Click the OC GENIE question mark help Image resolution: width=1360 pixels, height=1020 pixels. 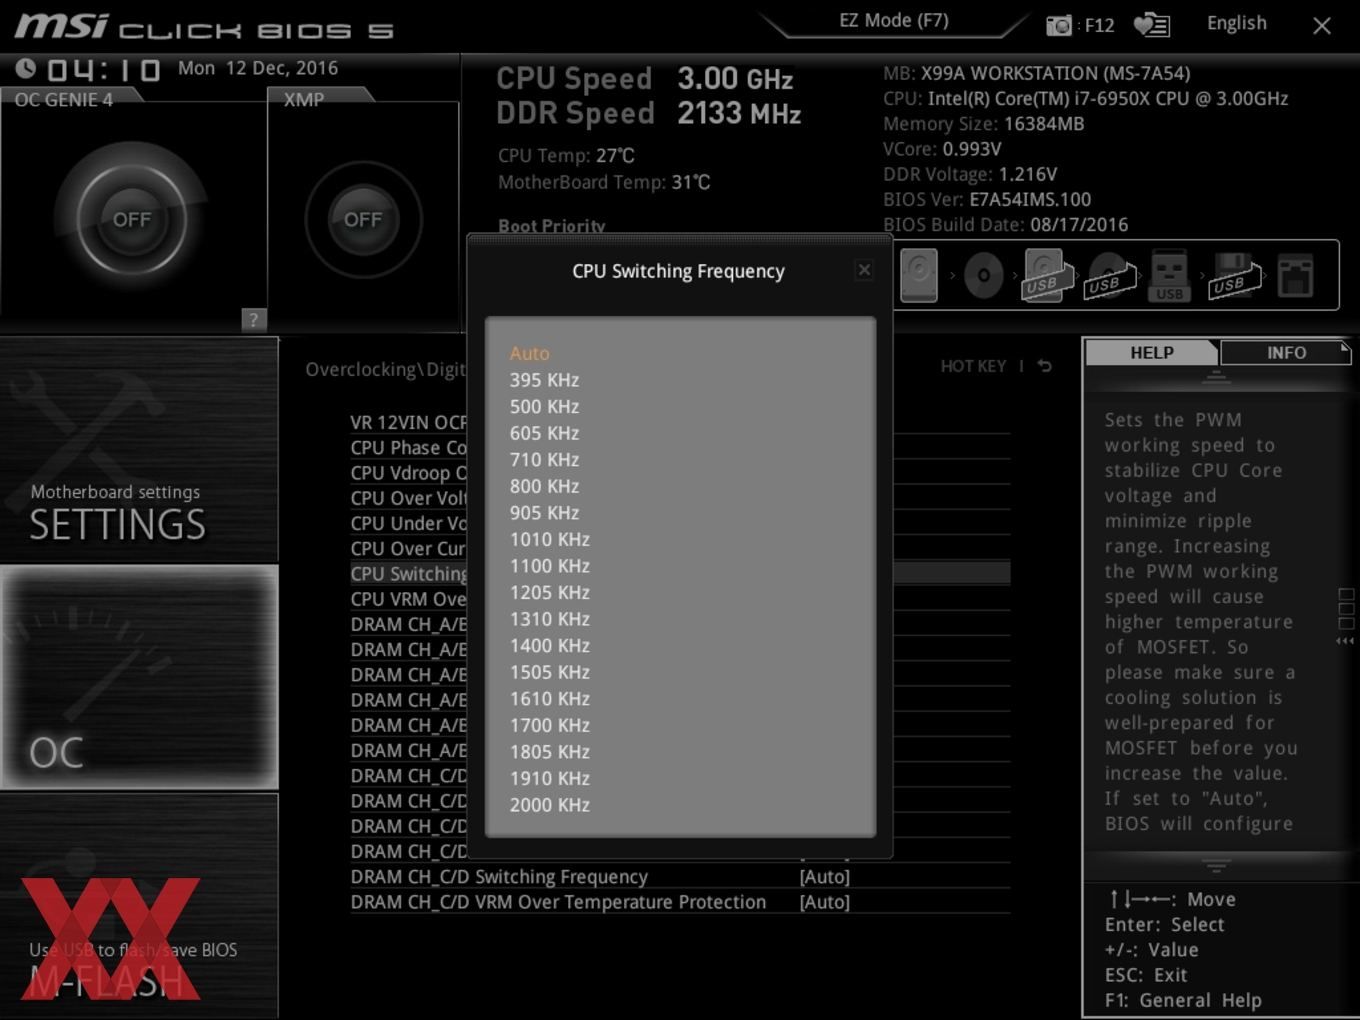point(254,319)
